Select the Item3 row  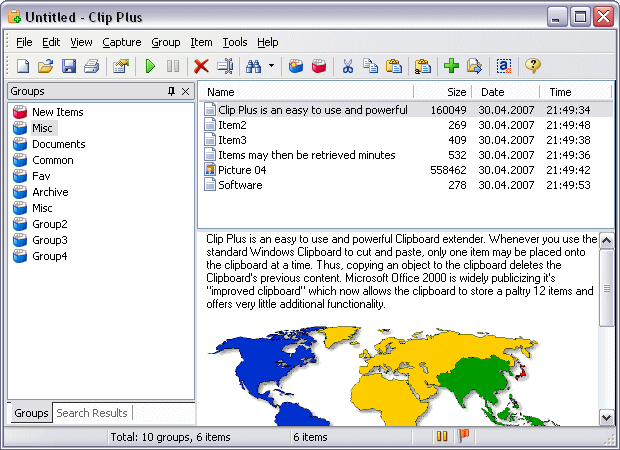406,140
